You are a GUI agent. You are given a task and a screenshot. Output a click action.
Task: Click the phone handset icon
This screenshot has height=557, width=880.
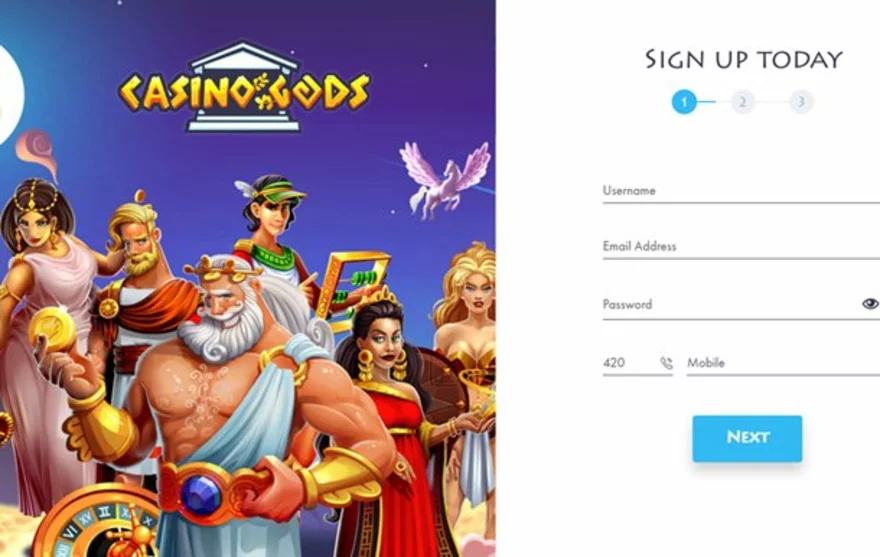coord(666,363)
